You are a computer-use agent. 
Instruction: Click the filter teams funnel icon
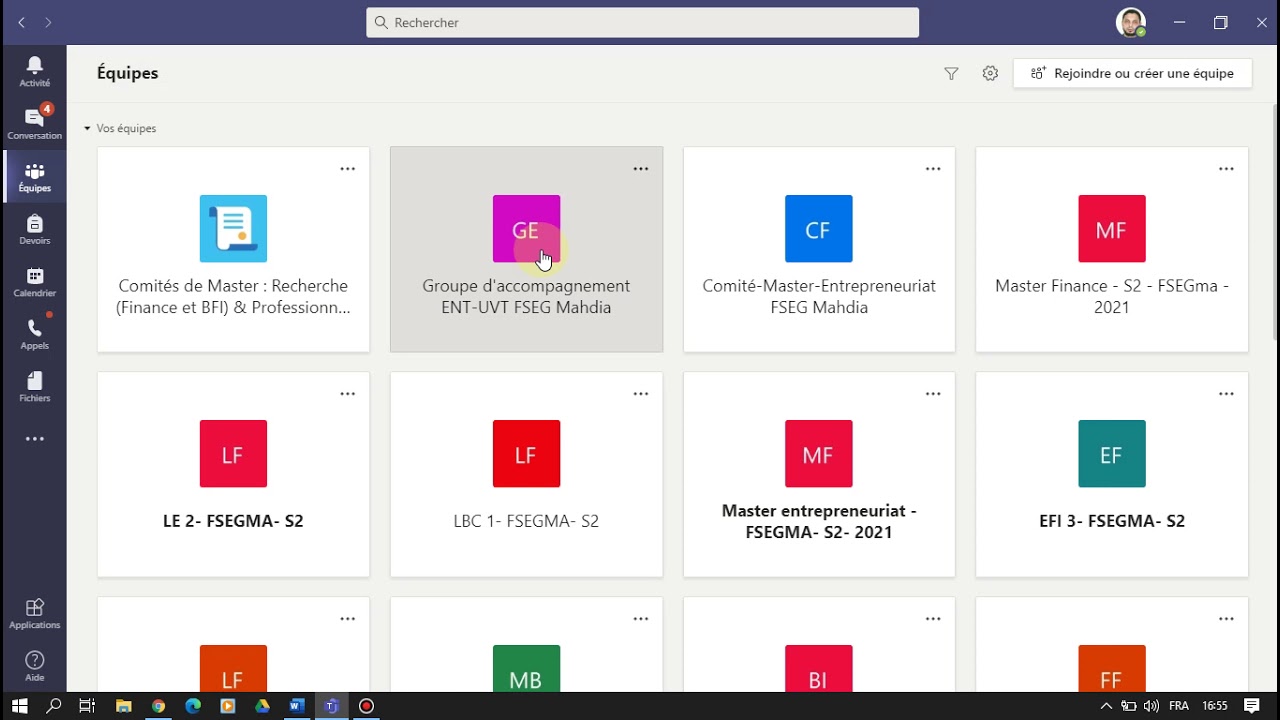951,73
